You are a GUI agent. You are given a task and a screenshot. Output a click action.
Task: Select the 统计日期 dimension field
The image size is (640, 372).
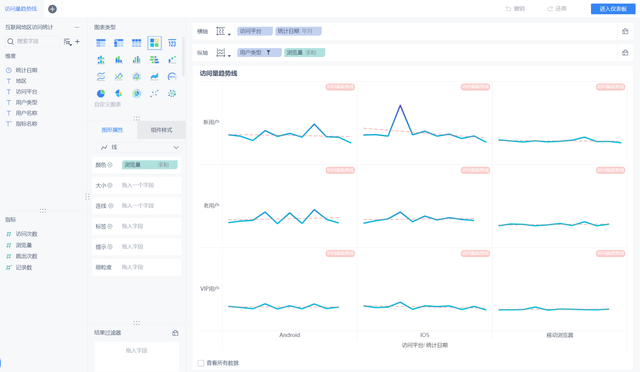pyautogui.click(x=27, y=70)
